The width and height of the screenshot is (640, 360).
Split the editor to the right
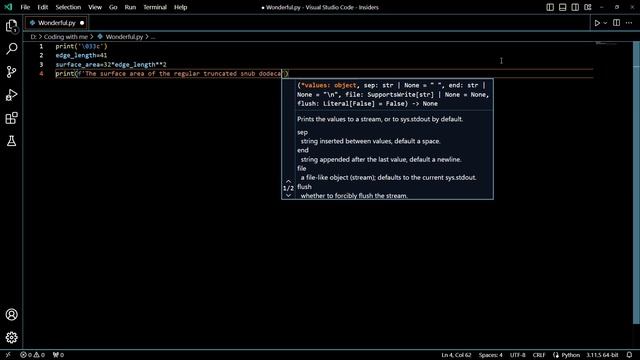pos(616,23)
